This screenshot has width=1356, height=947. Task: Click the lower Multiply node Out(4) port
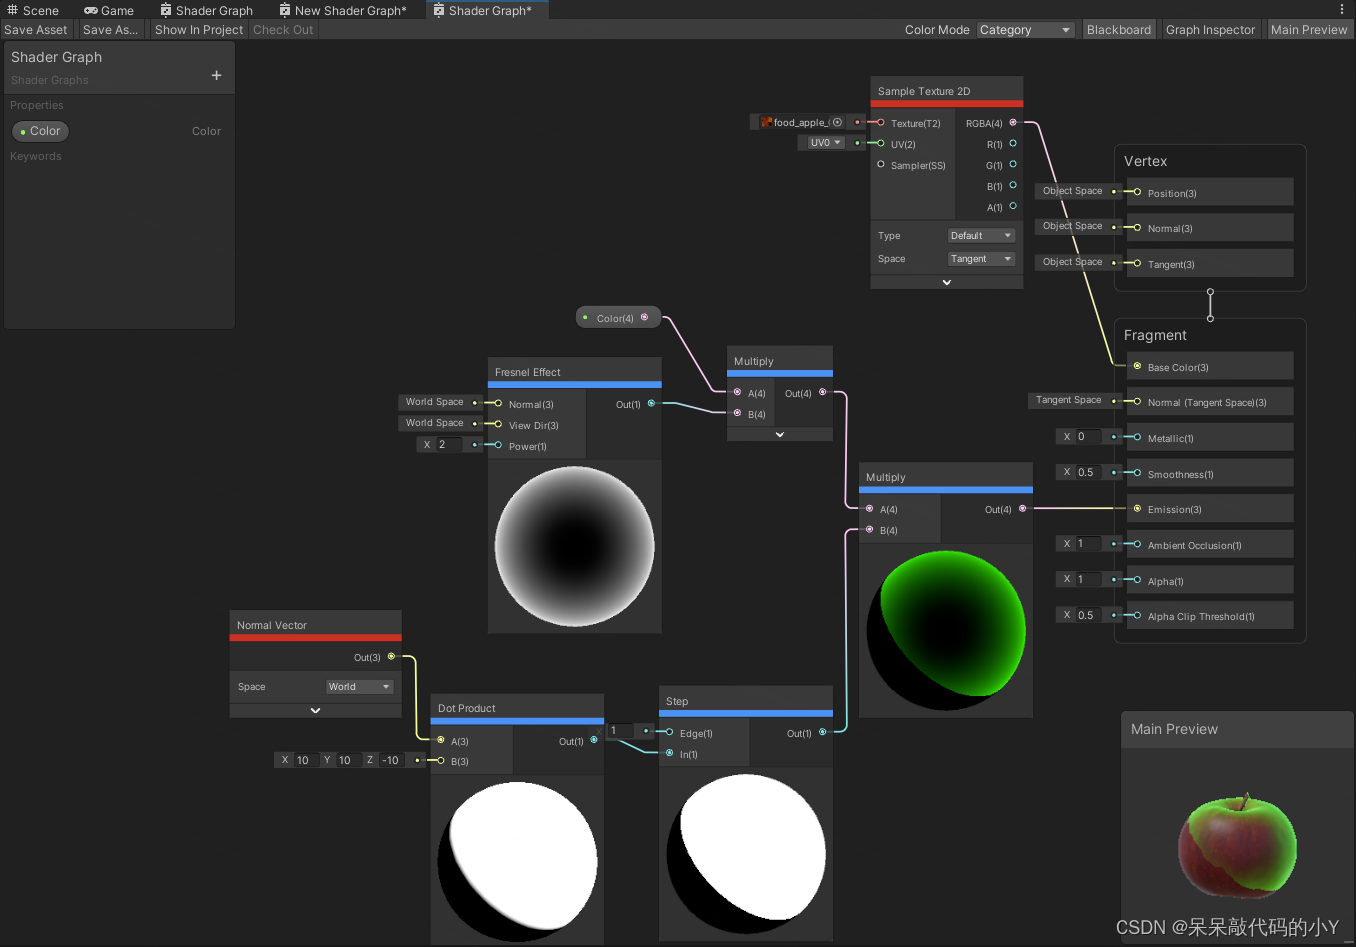(1022, 508)
